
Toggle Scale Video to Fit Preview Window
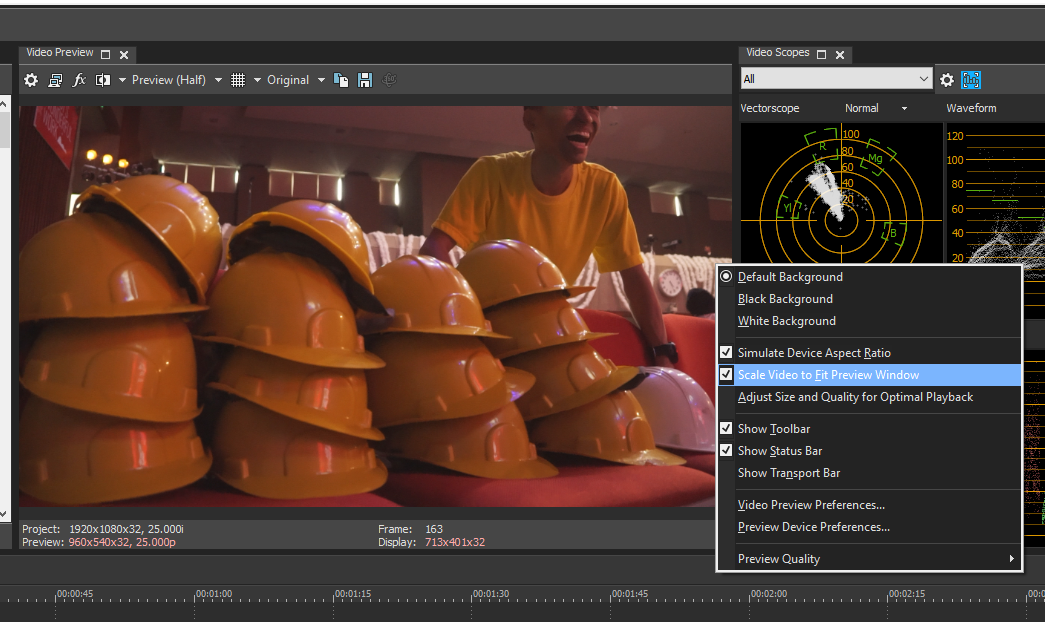tap(828, 375)
